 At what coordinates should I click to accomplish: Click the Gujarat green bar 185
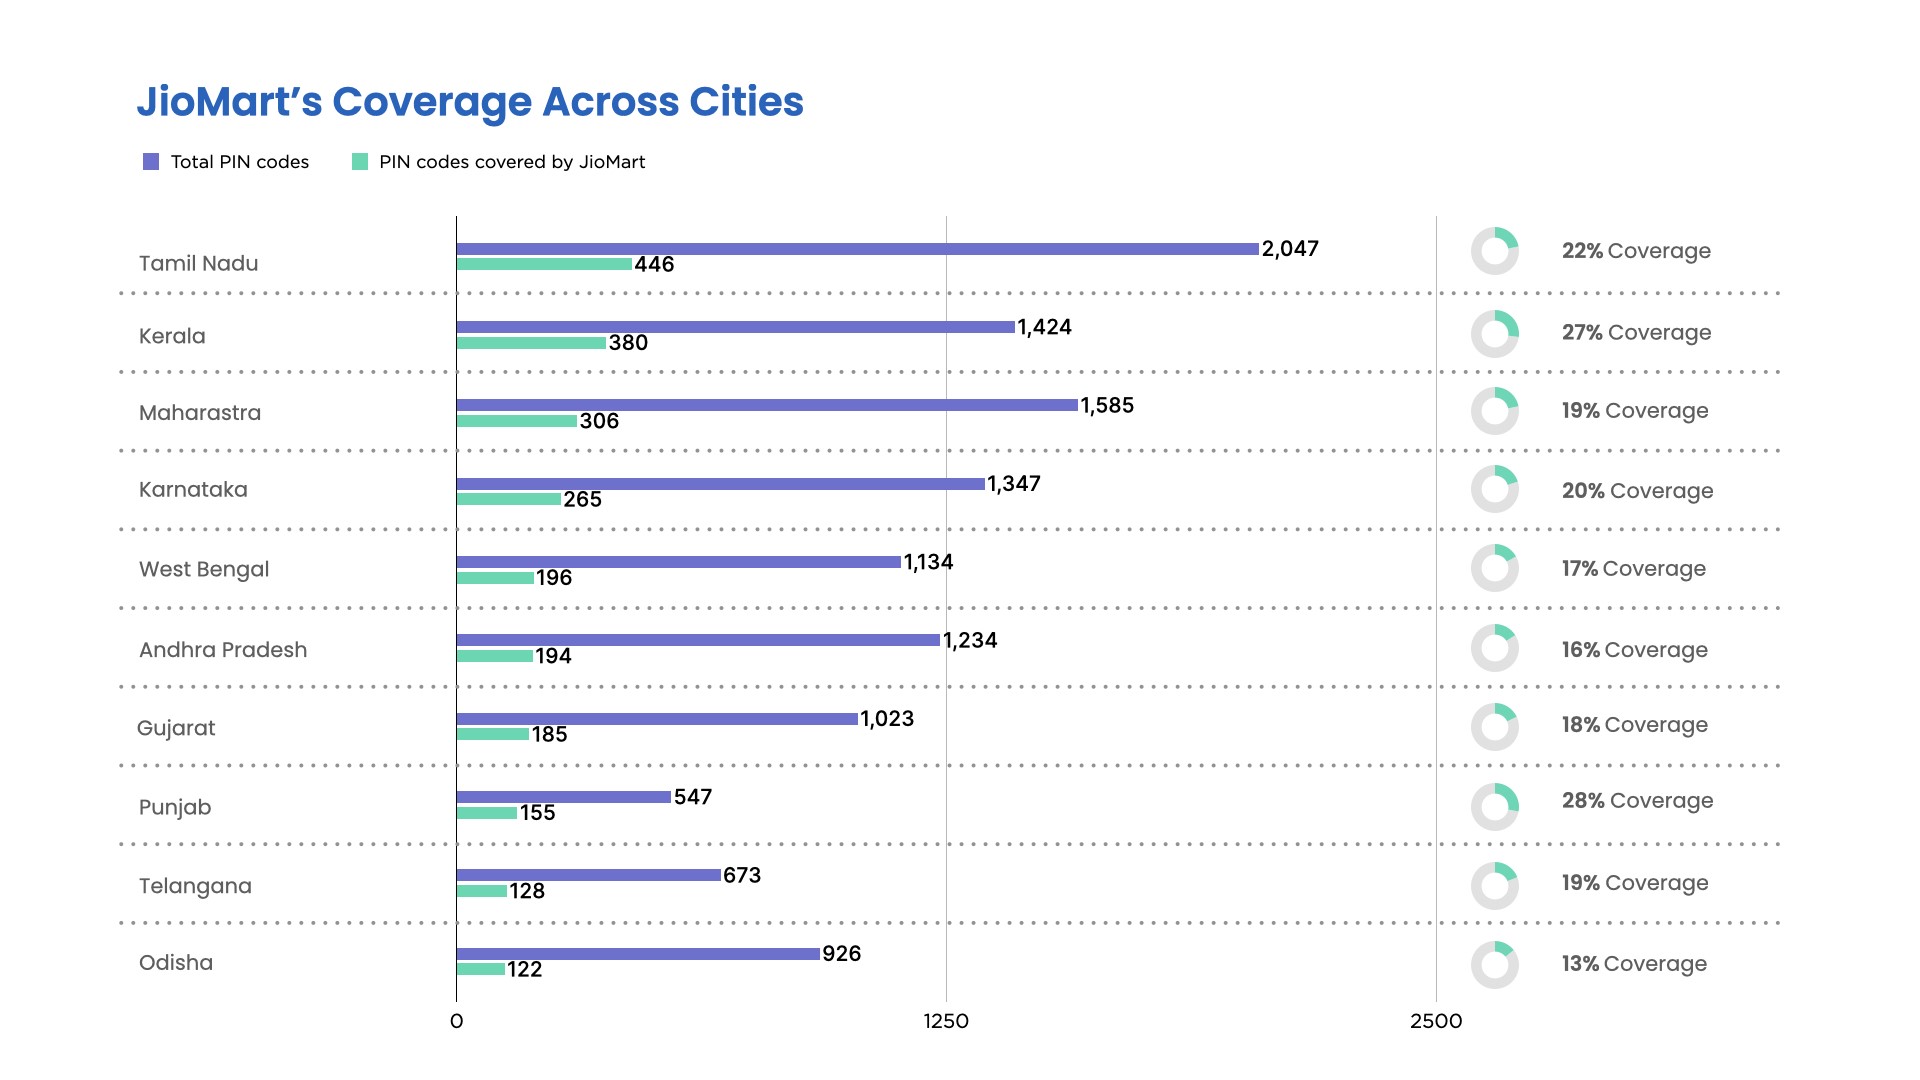[x=493, y=734]
